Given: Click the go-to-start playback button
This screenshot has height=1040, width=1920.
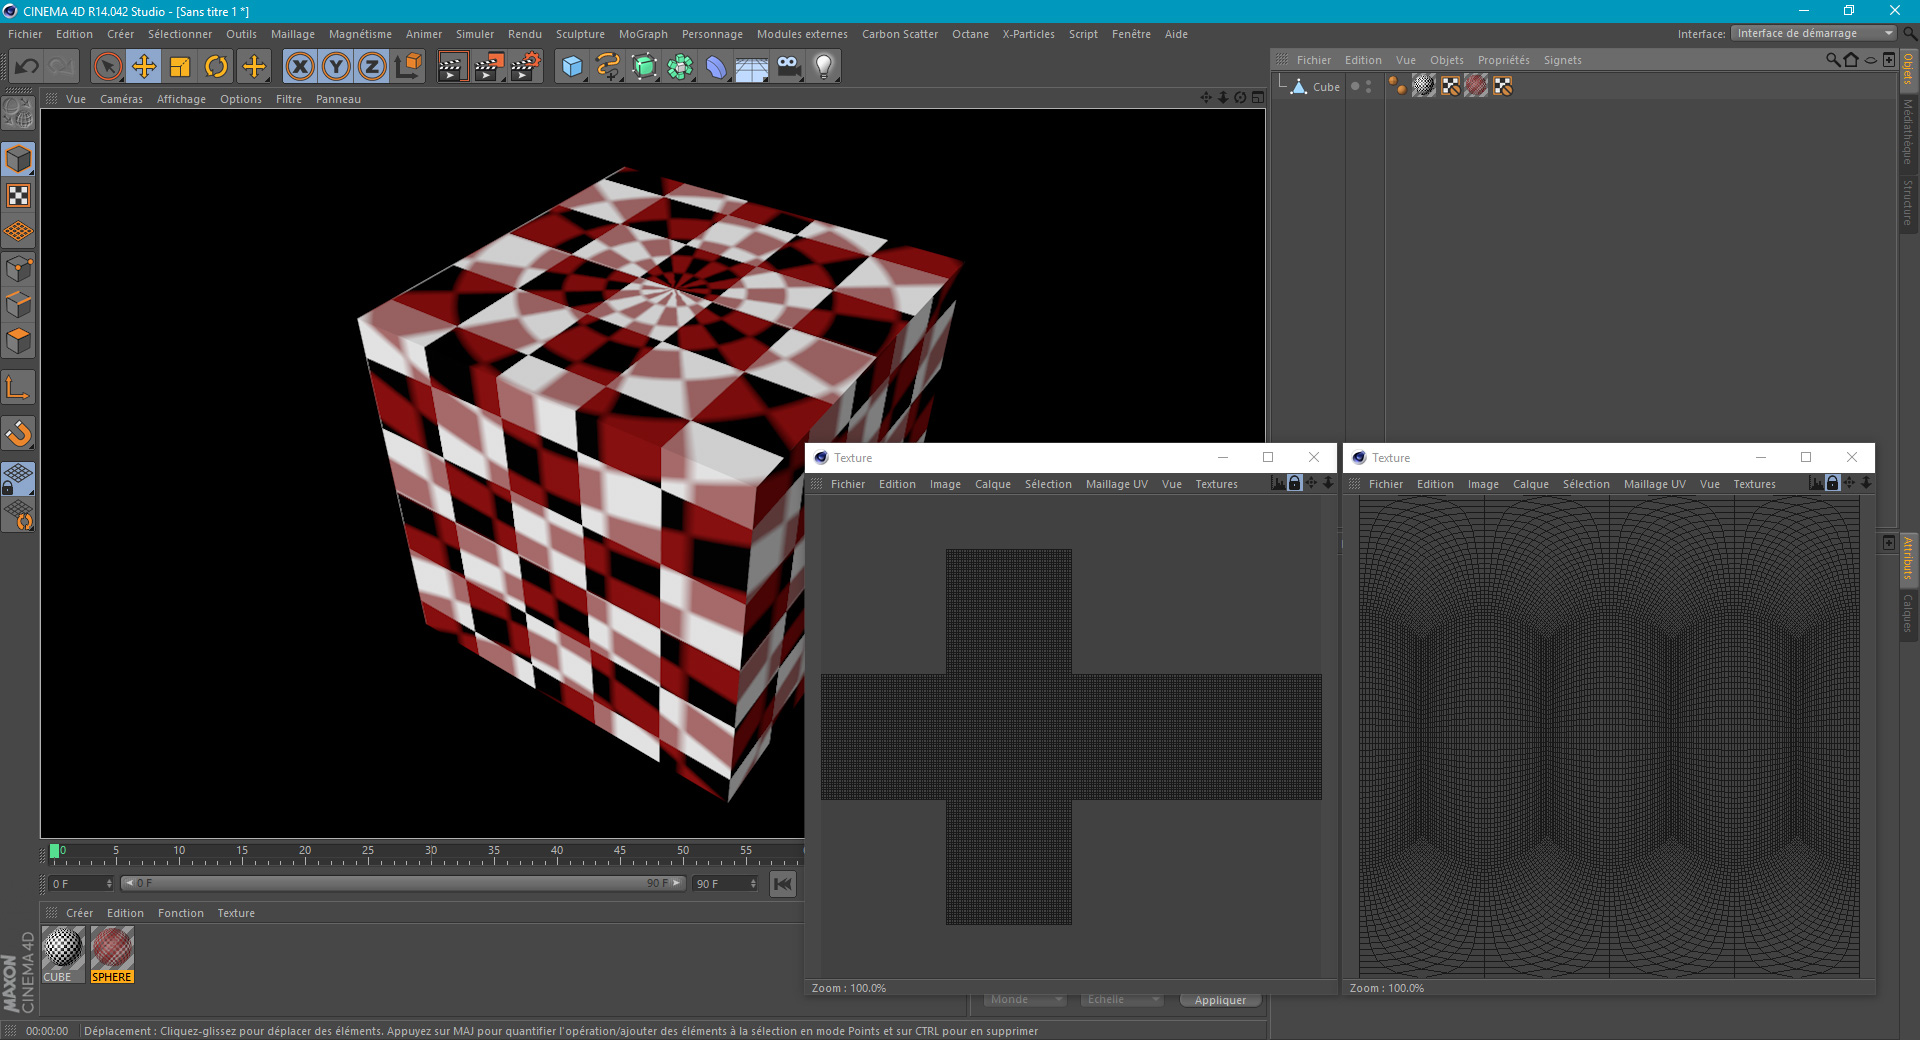Looking at the screenshot, I should tap(783, 884).
